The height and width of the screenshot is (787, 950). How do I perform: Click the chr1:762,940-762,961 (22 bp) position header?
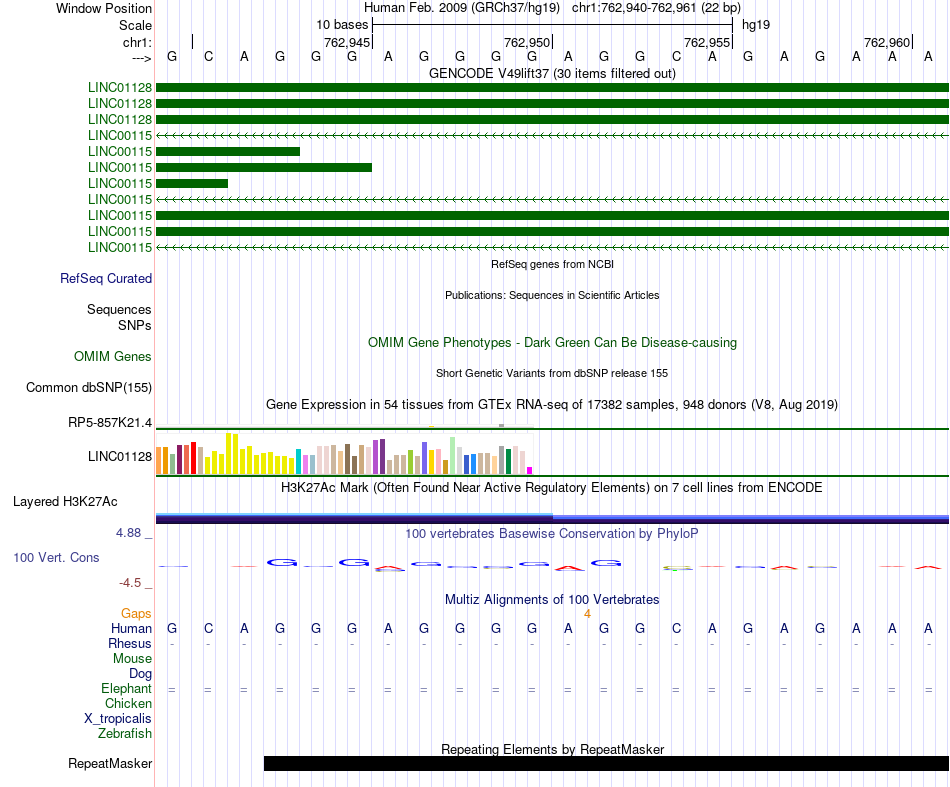(656, 8)
